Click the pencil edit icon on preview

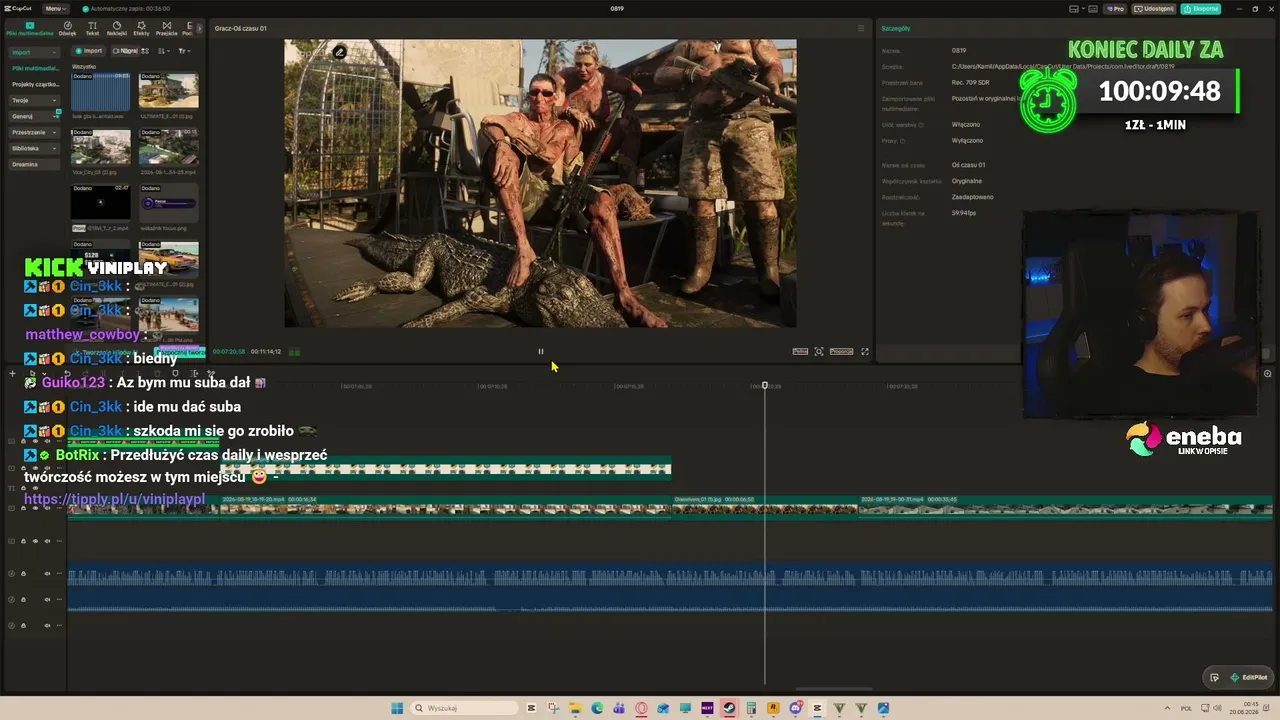click(x=340, y=52)
